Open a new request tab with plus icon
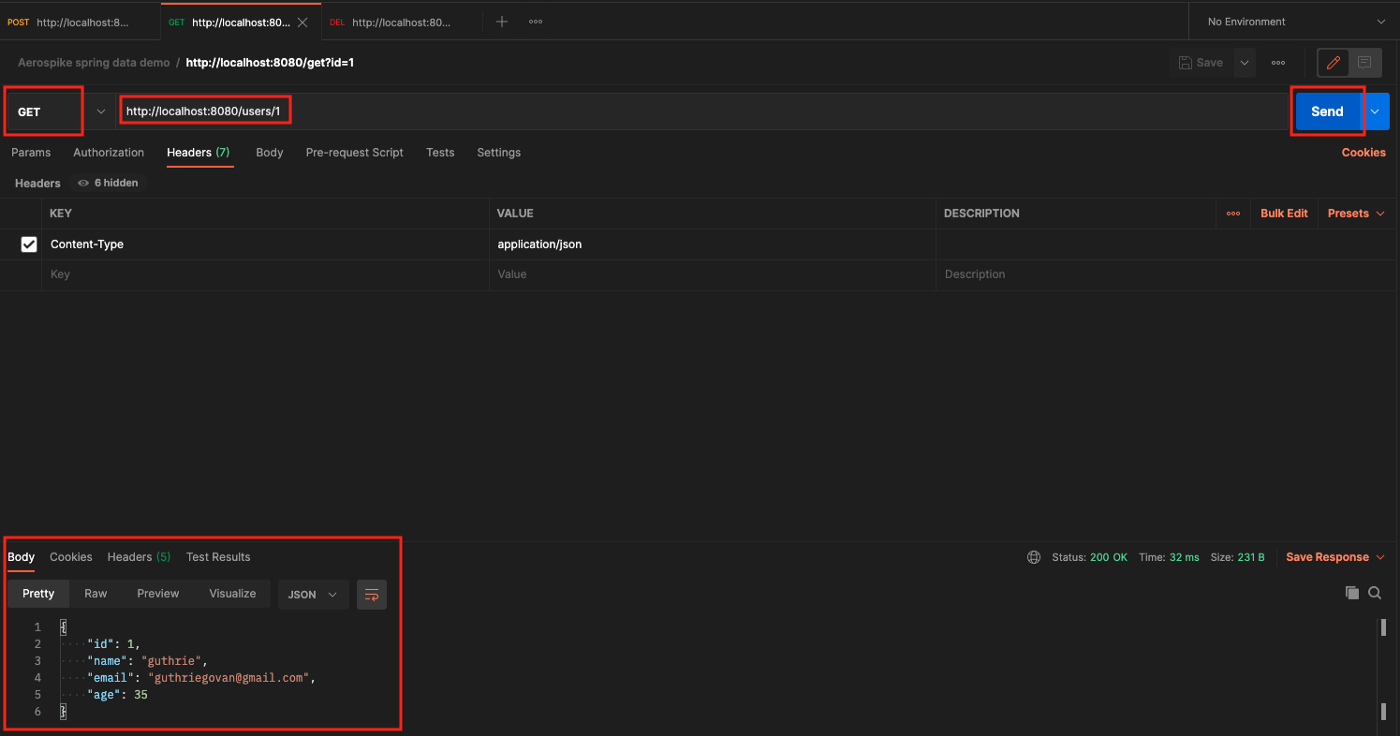Screen dimensions: 1400x736 tap(502, 21)
